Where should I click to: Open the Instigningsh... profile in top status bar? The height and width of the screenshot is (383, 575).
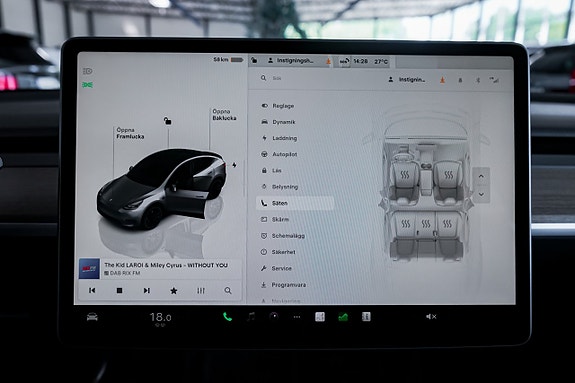pyautogui.click(x=291, y=61)
